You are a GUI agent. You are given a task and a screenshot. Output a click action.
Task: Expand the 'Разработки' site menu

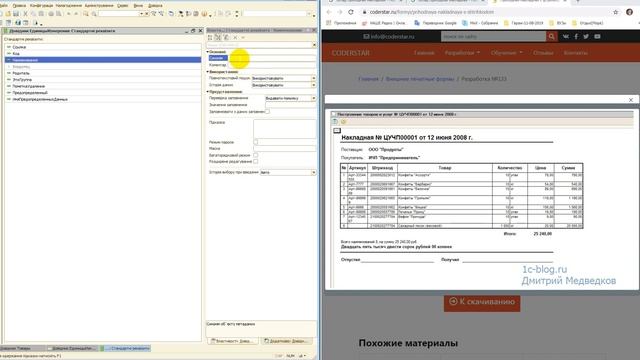[462, 53]
